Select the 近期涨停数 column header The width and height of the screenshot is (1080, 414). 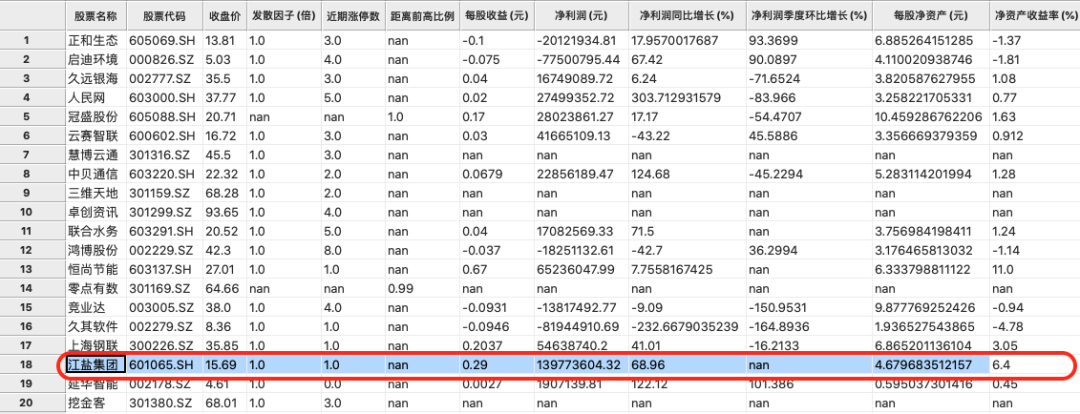point(353,14)
